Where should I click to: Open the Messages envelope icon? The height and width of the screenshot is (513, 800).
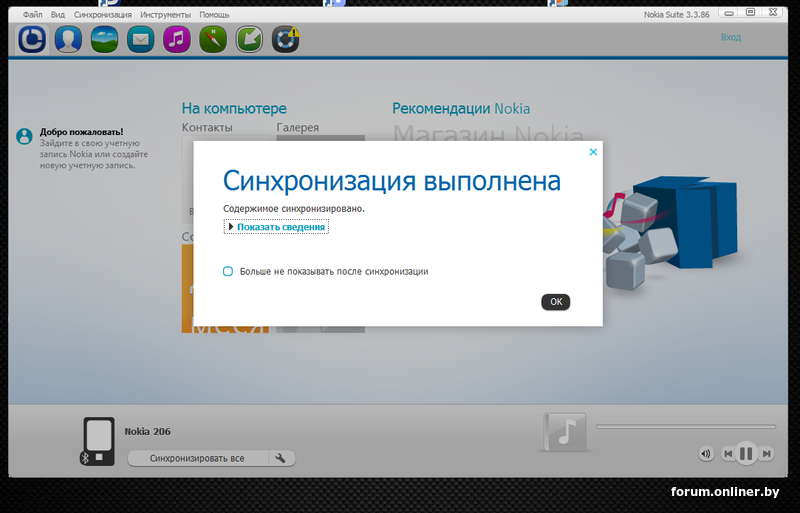(141, 39)
